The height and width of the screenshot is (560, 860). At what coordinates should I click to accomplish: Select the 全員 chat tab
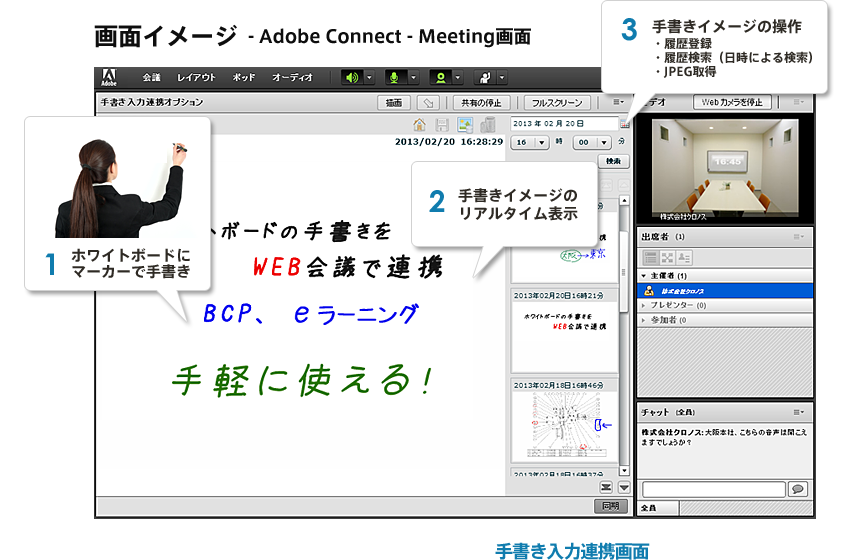point(657,508)
